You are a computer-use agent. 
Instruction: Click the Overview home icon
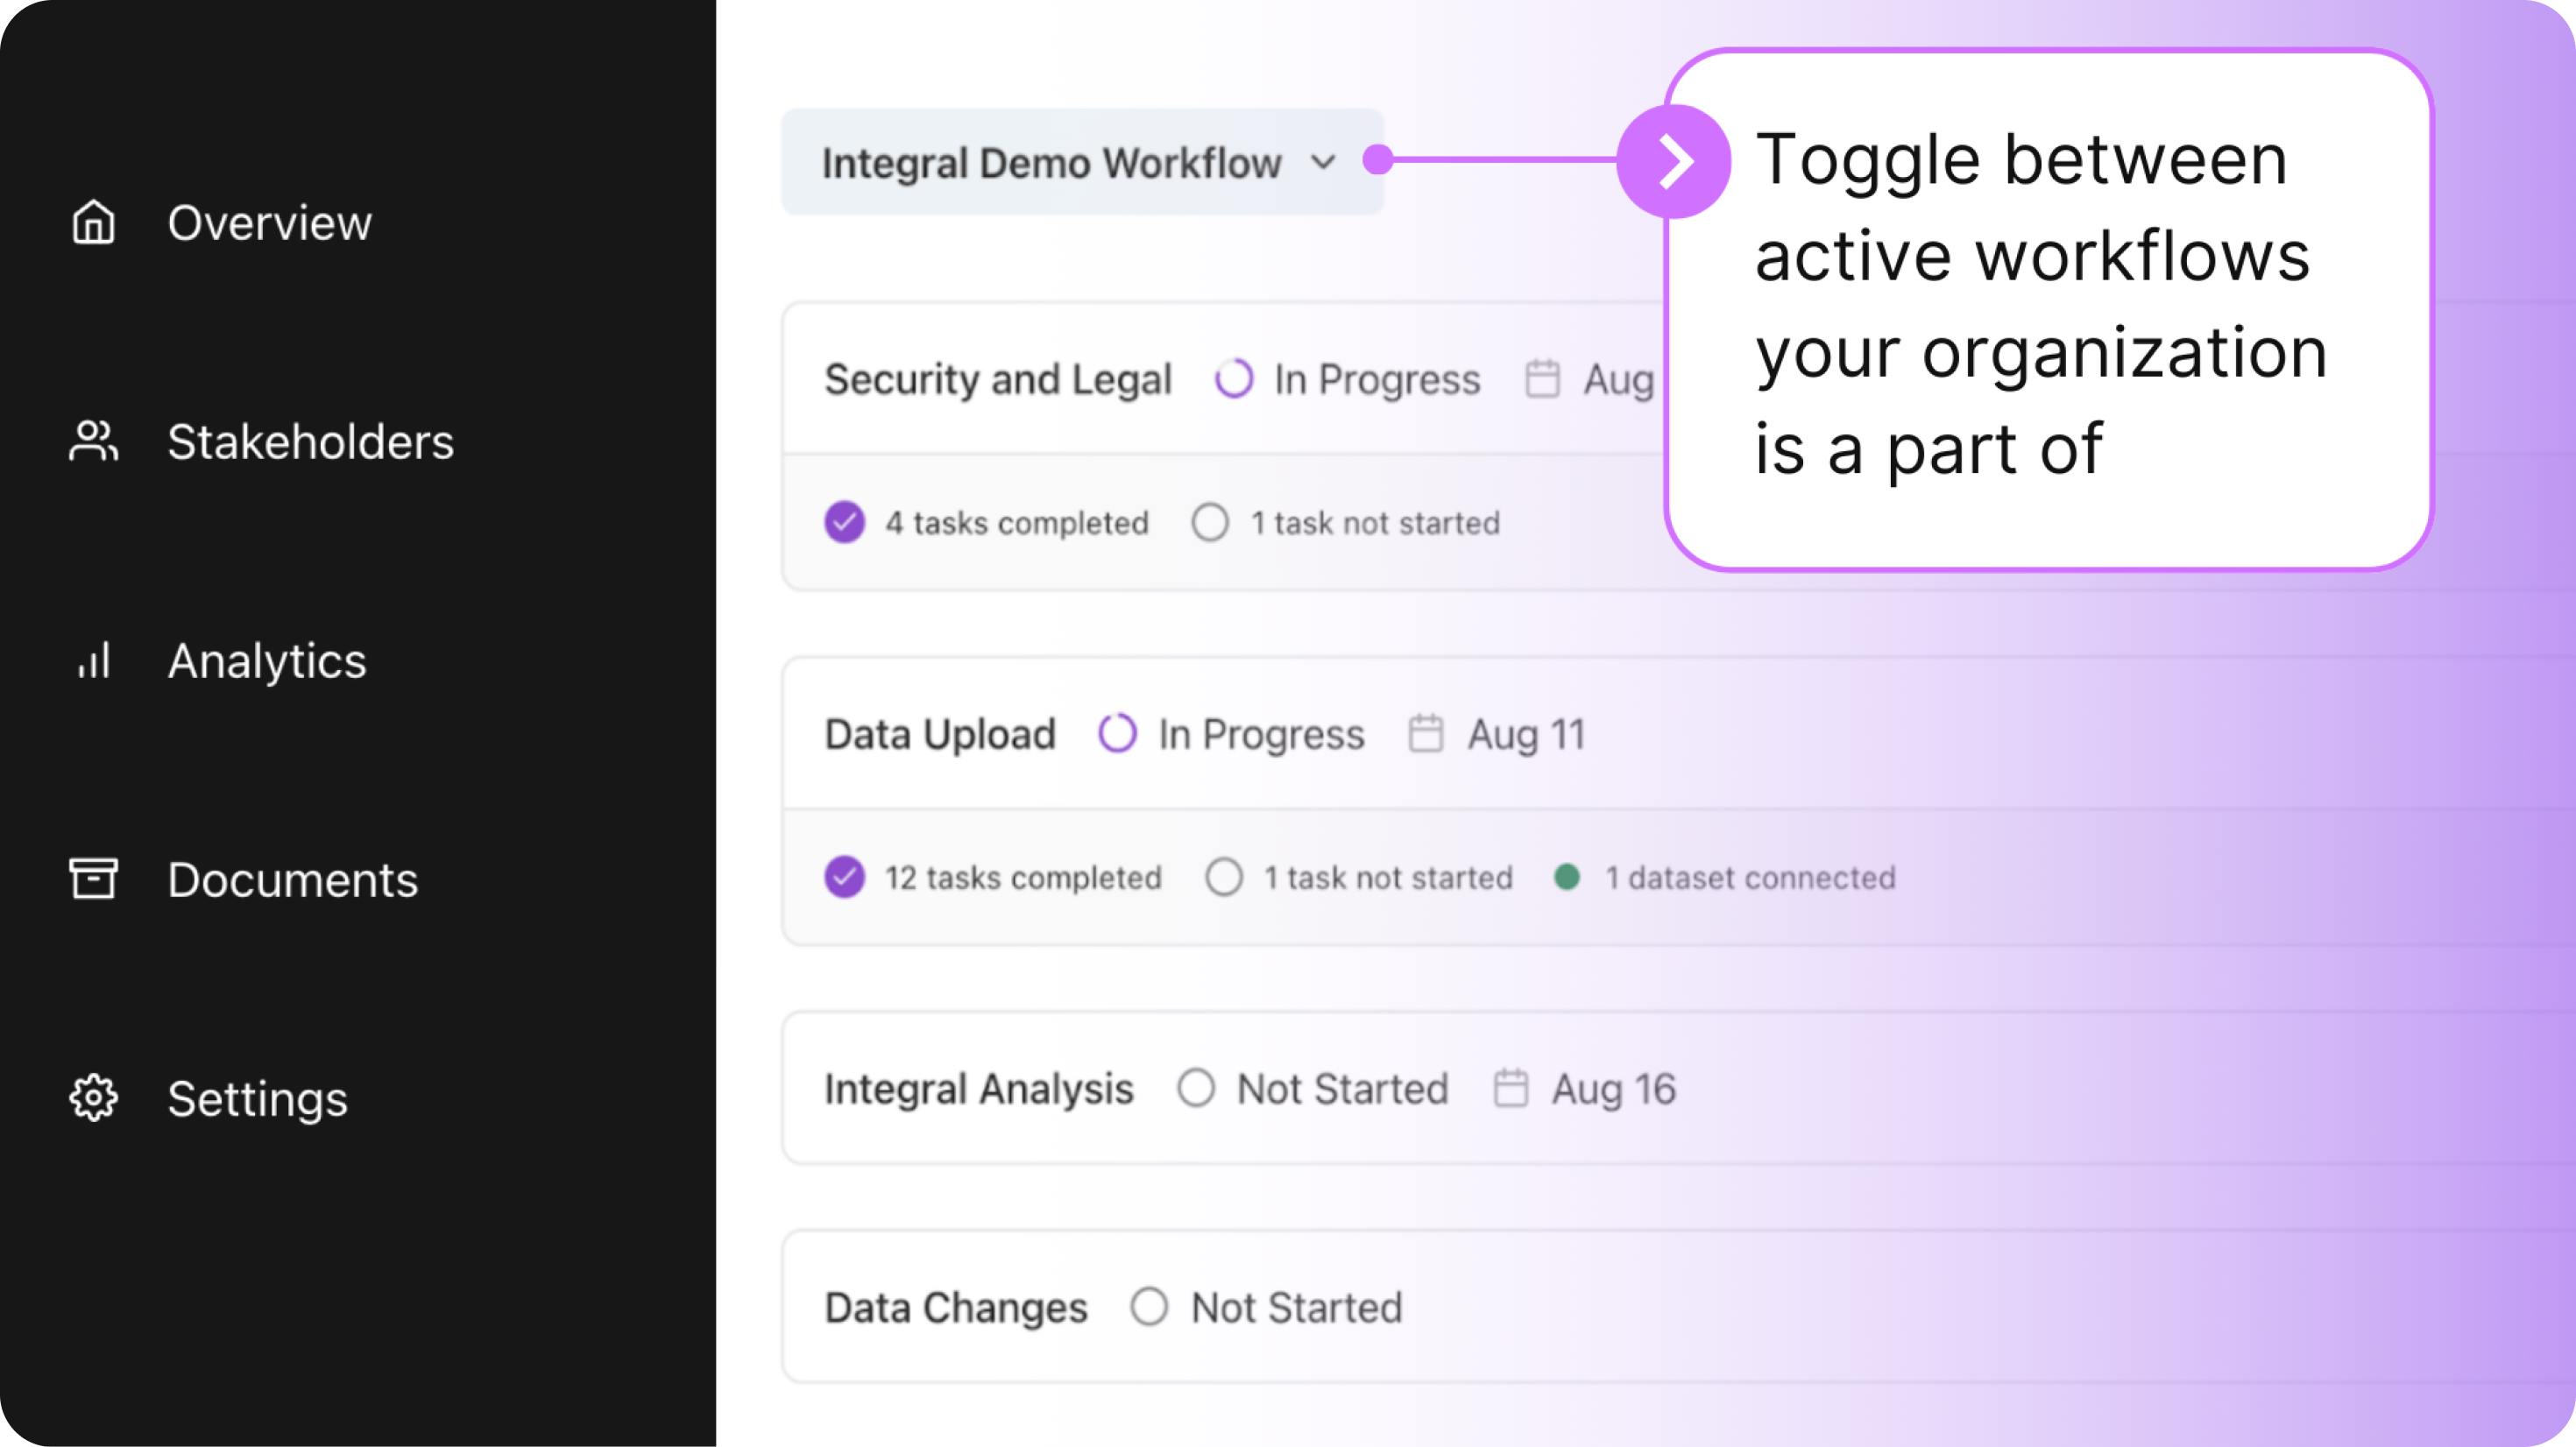point(92,221)
